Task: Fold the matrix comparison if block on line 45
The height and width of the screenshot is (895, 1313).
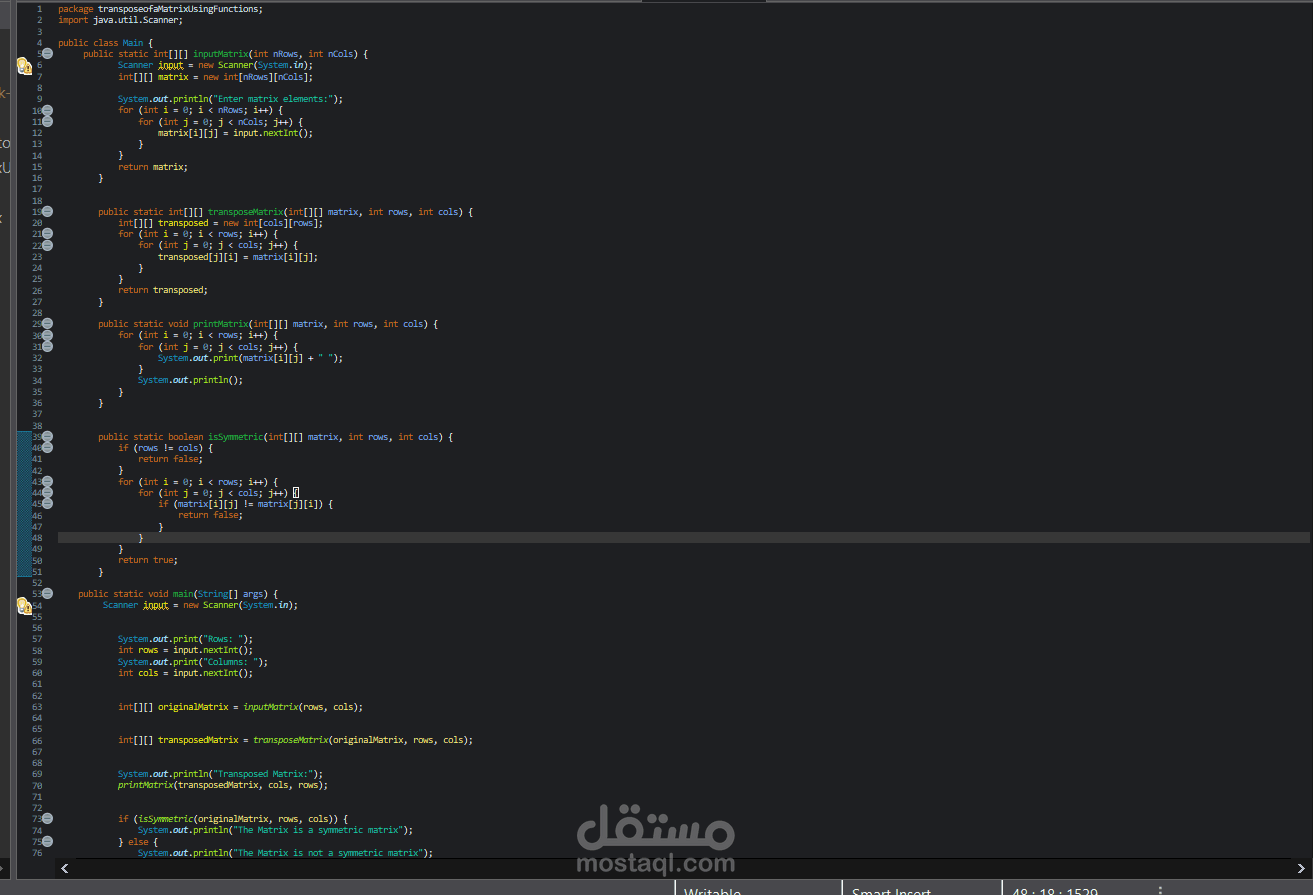Action: click(x=47, y=503)
